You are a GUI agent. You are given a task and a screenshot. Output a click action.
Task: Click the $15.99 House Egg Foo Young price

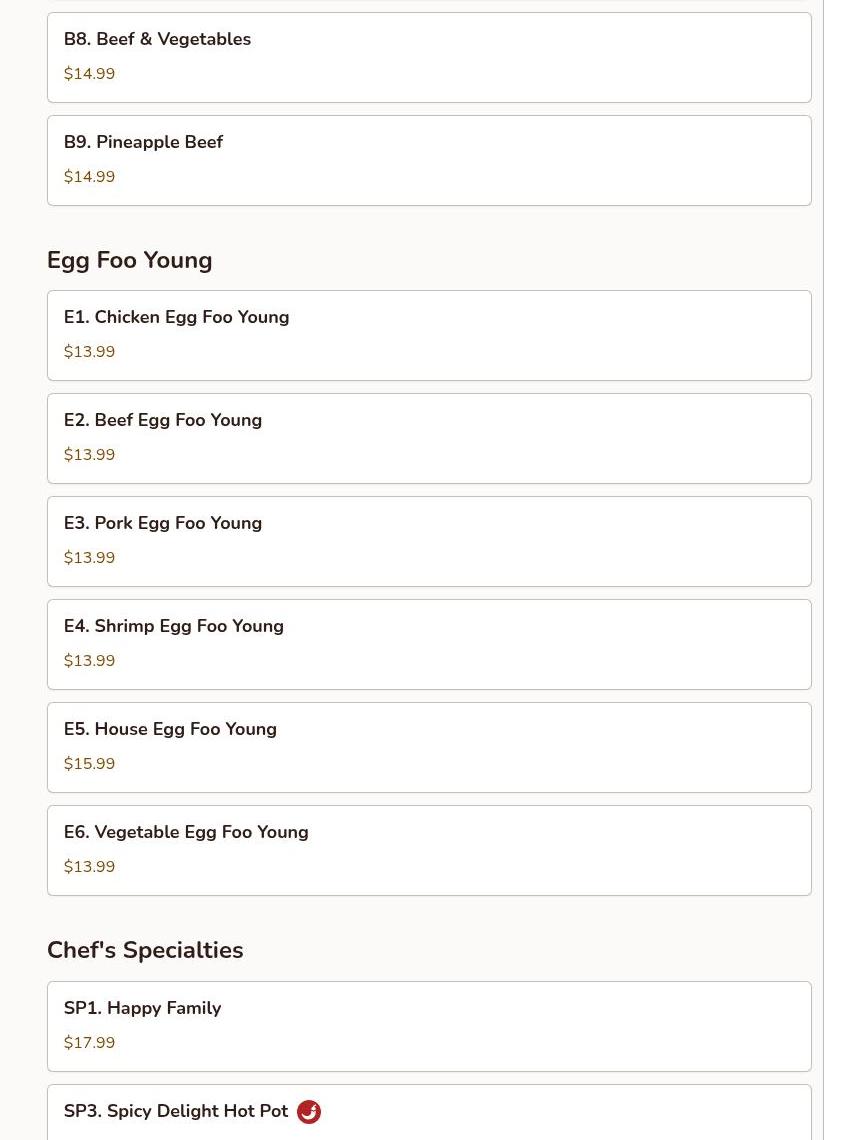(89, 764)
